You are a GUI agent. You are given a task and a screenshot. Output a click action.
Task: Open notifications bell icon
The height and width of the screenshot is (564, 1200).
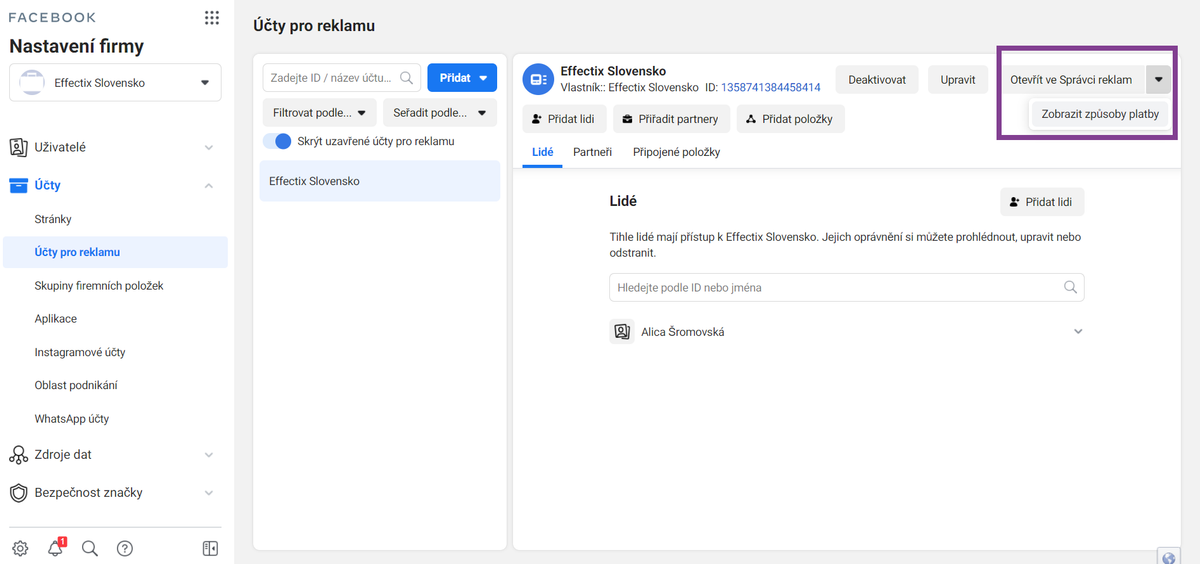[56, 548]
